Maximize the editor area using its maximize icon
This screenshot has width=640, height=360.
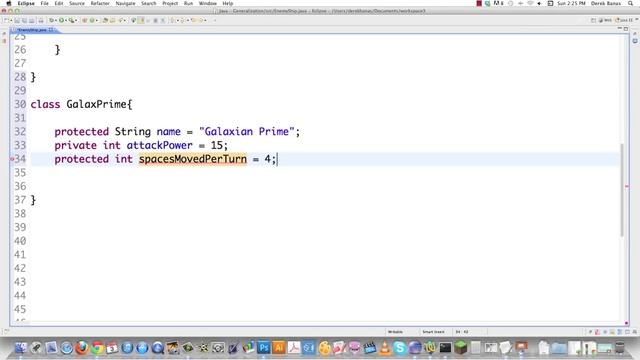(x=626, y=29)
